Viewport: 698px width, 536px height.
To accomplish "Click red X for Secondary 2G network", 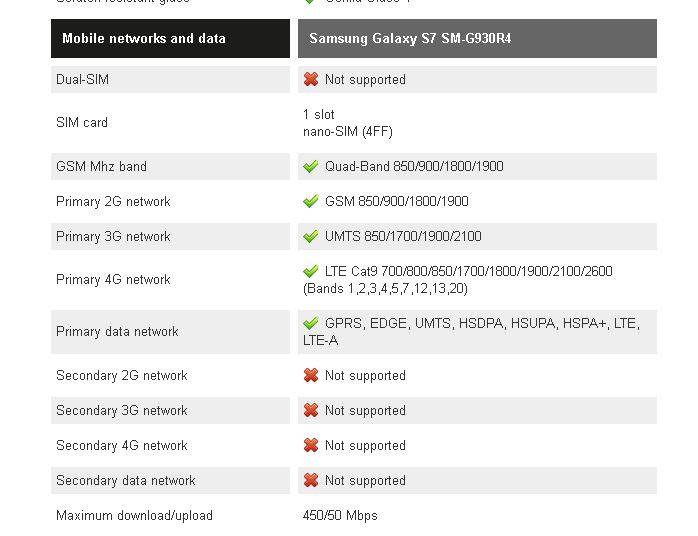I will tap(311, 375).
